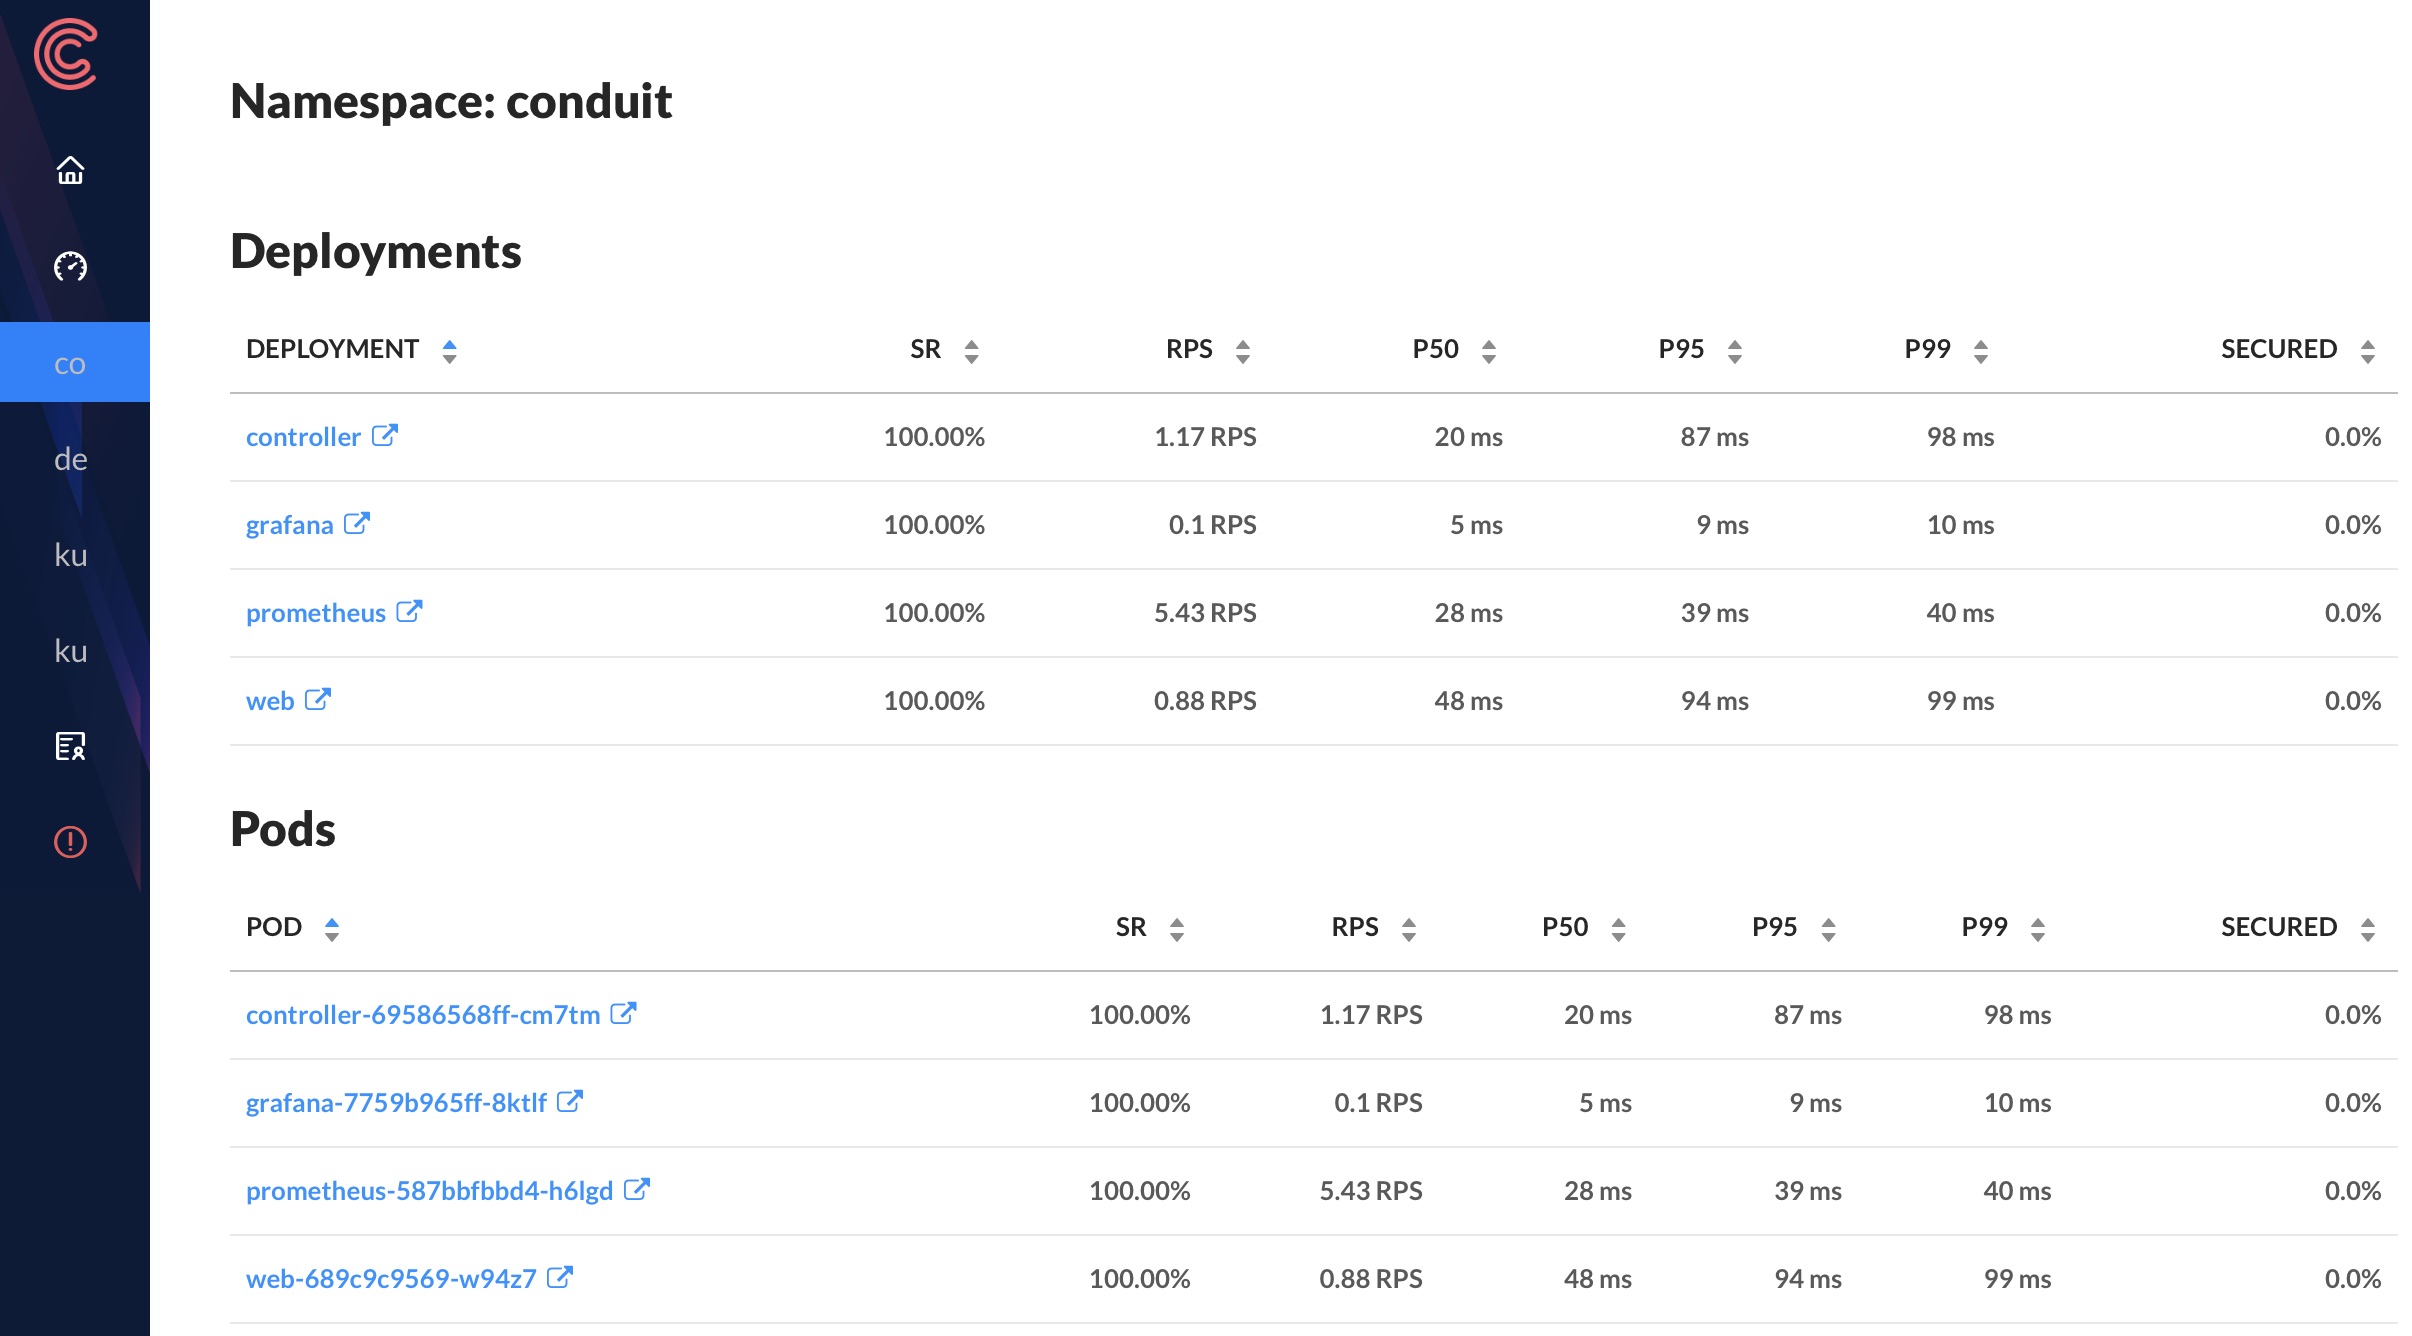This screenshot has width=2412, height=1336.
Task: Open the home icon in sidebar
Action: (70, 170)
